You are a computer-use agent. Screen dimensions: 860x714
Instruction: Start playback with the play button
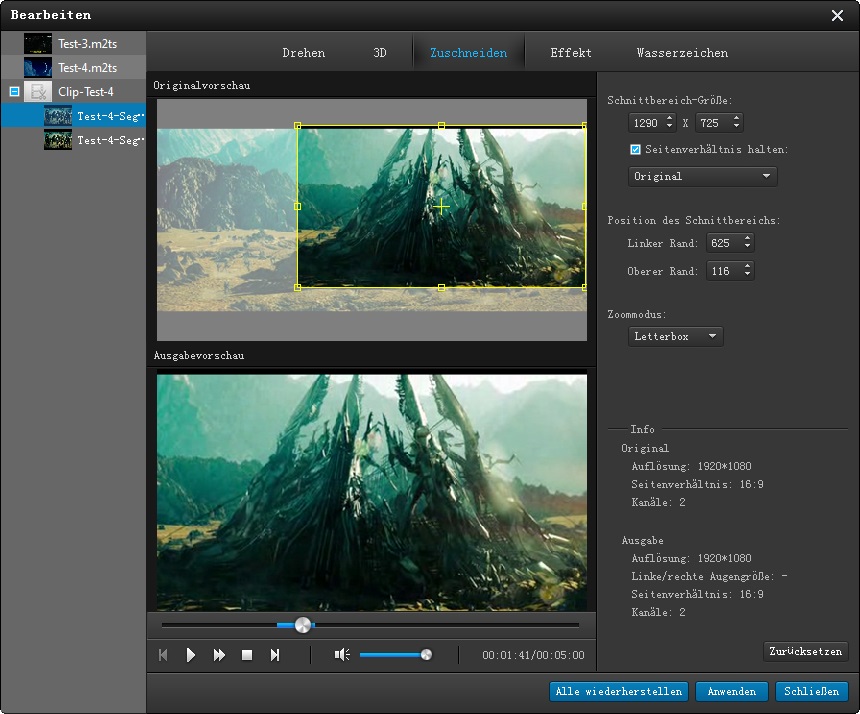(x=190, y=655)
